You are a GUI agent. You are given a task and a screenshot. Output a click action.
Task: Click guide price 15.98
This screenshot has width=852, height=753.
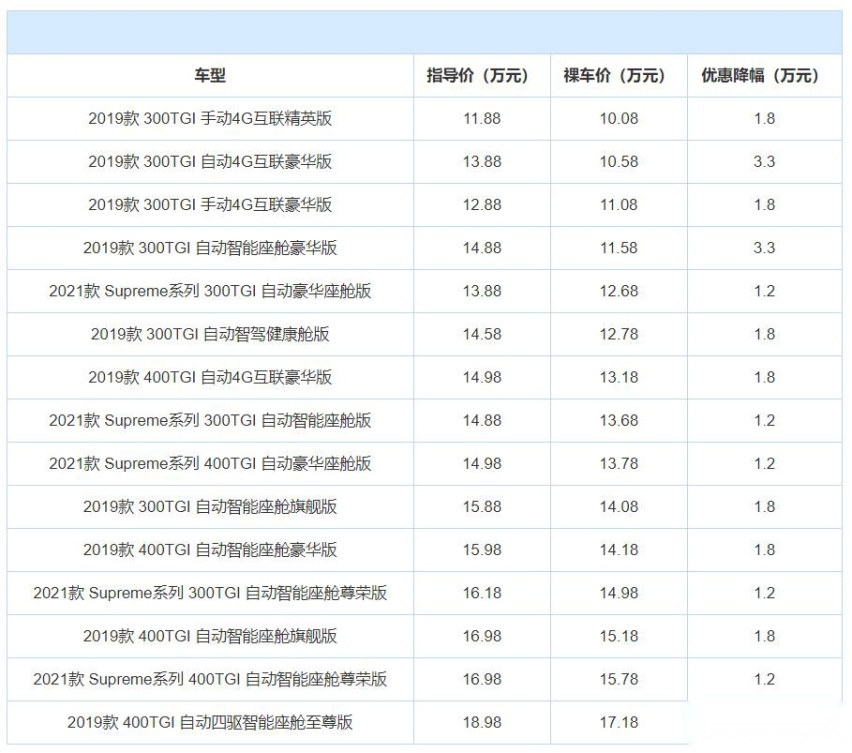click(482, 550)
